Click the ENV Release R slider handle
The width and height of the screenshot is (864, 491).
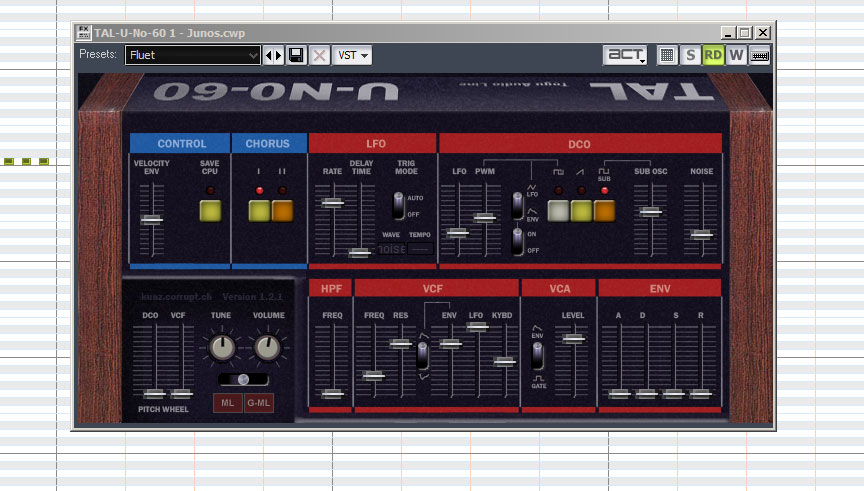[700, 393]
